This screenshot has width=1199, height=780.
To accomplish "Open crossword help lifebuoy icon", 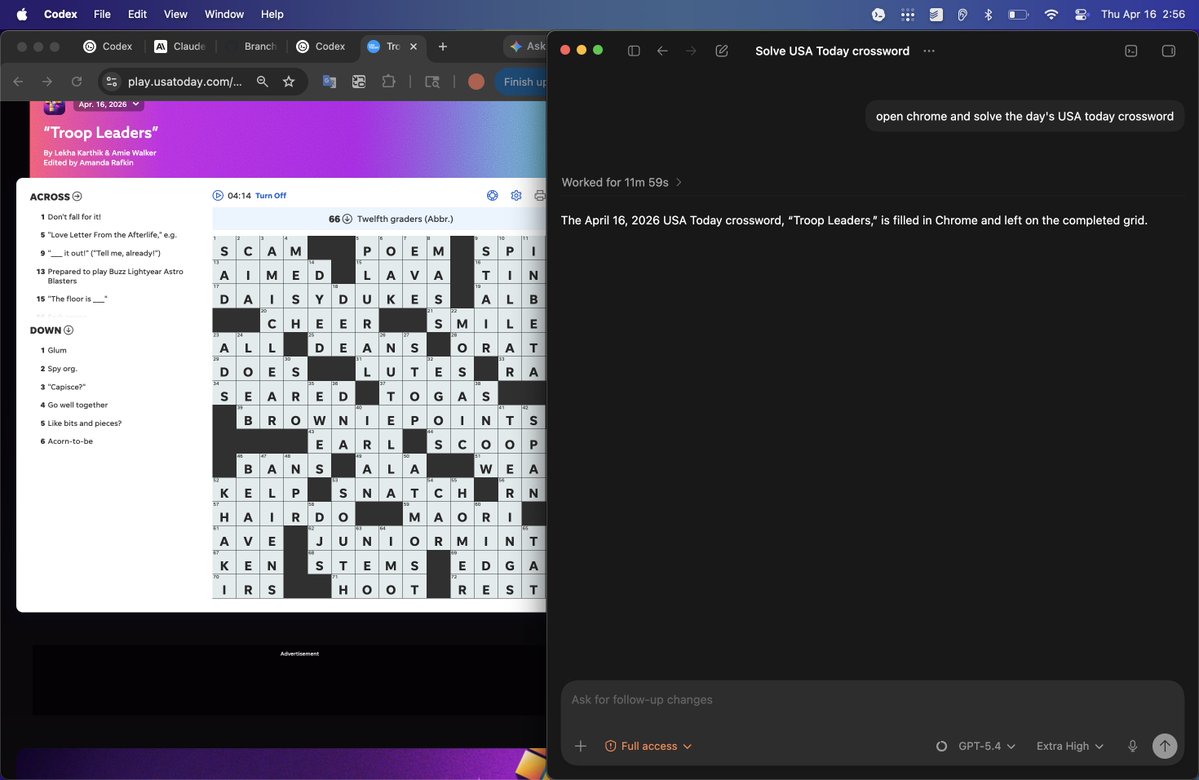I will 492,196.
